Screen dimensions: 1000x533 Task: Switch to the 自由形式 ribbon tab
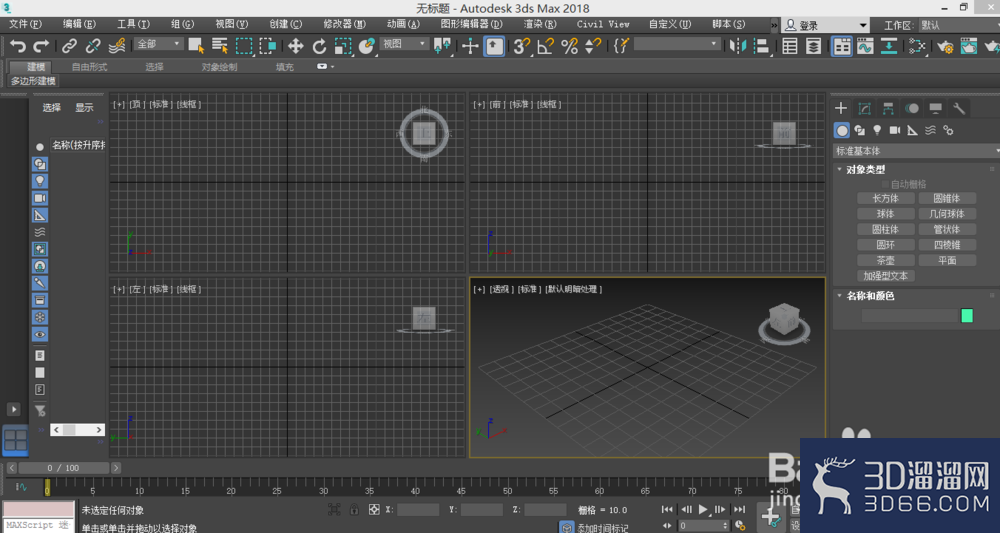click(x=89, y=67)
